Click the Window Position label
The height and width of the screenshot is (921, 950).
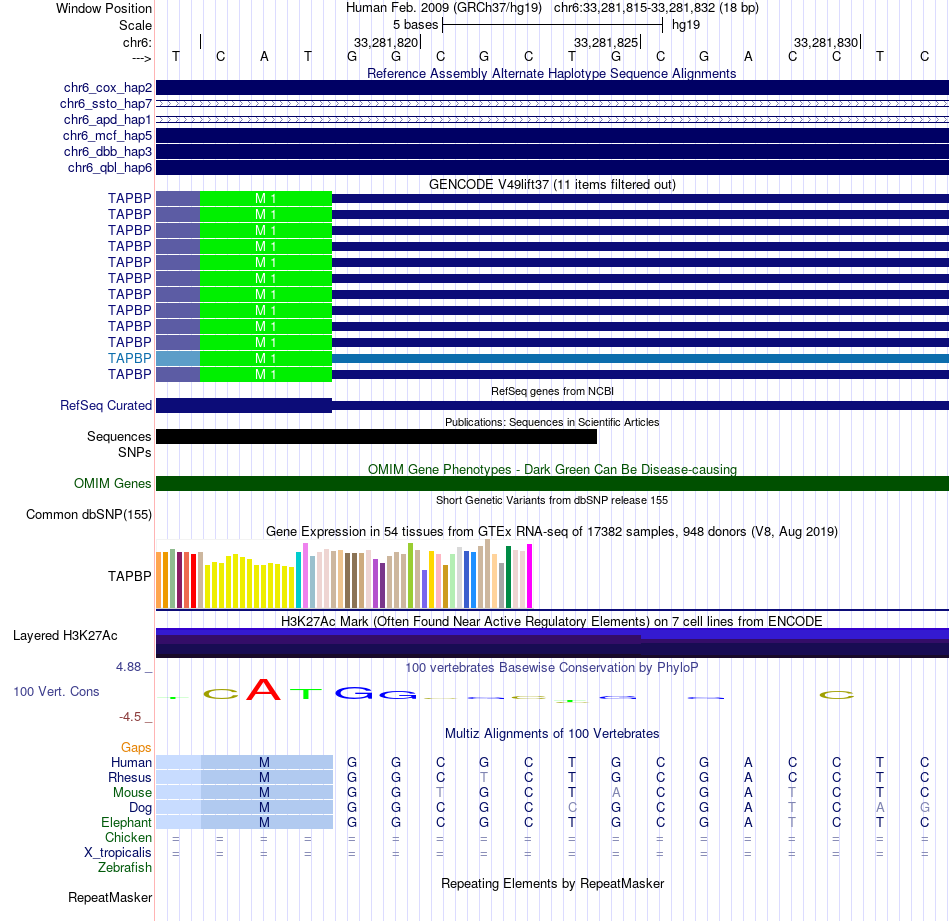pos(104,8)
